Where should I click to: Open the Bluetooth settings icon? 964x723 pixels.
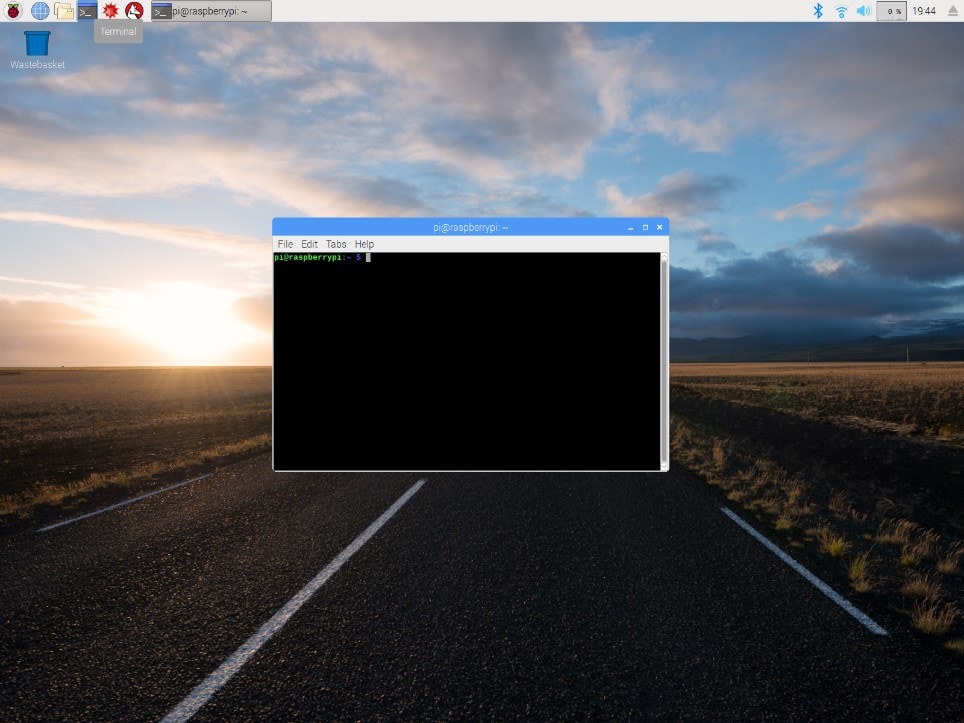818,11
